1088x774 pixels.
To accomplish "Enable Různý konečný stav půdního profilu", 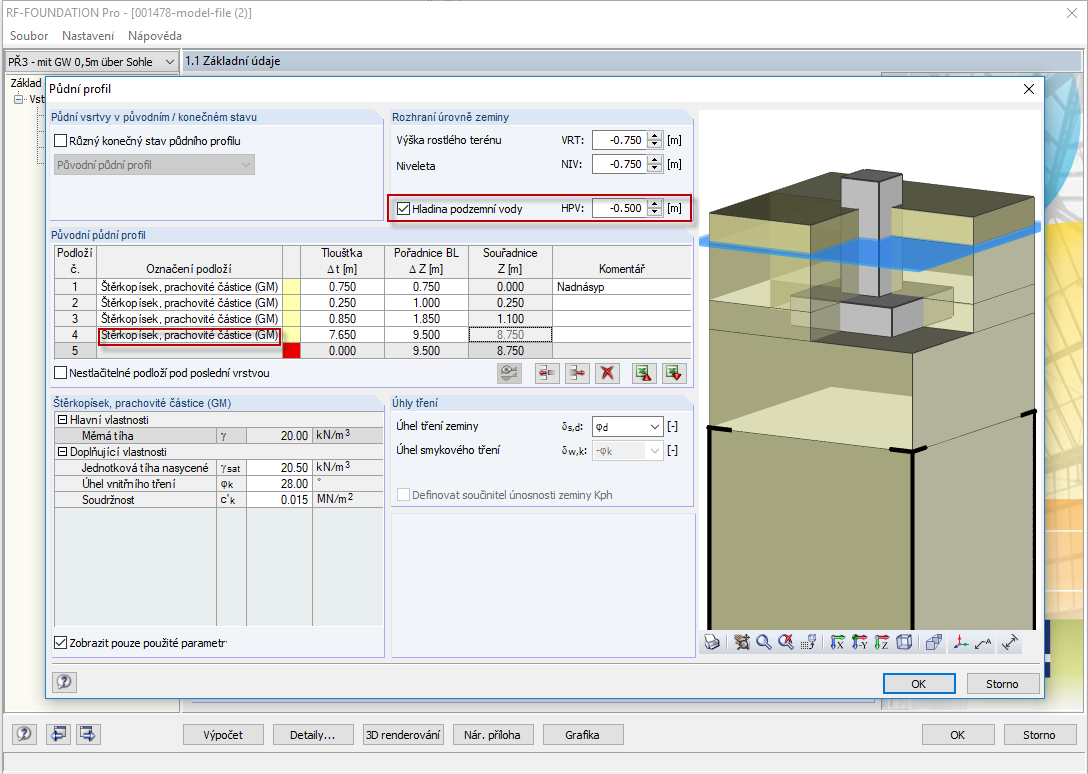I will pyautogui.click(x=61, y=141).
